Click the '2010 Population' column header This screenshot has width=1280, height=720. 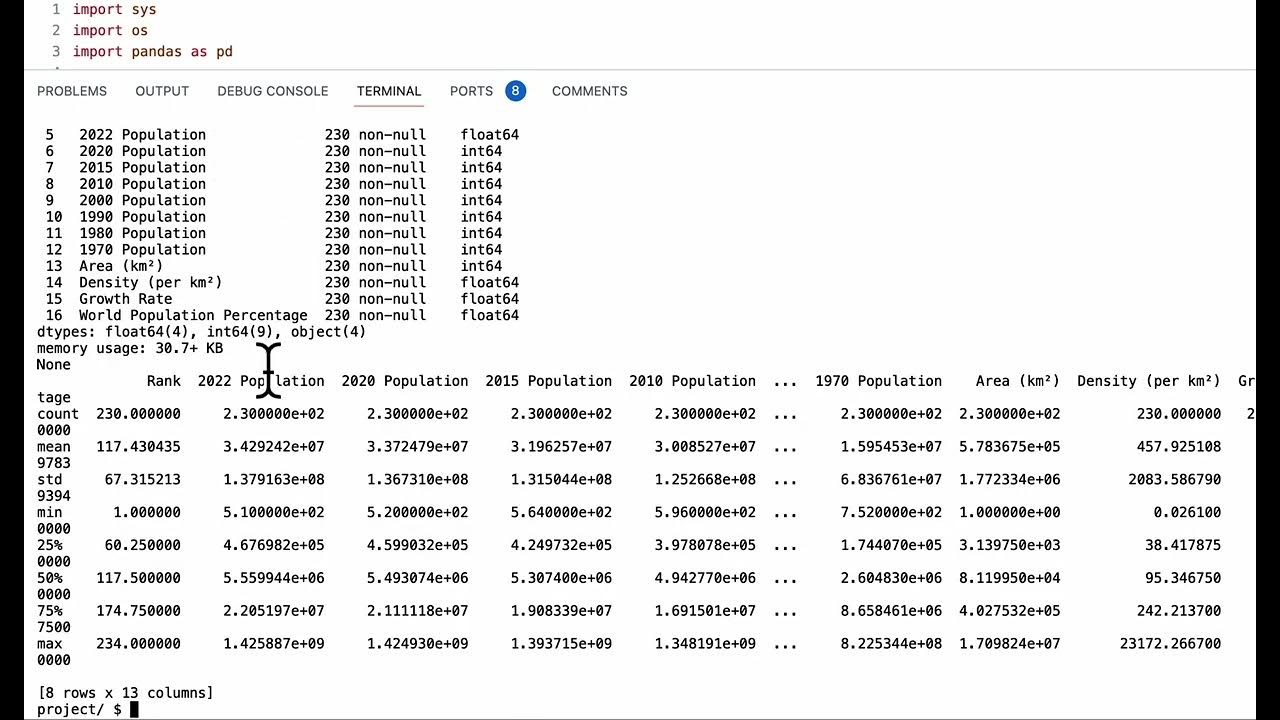coord(692,381)
